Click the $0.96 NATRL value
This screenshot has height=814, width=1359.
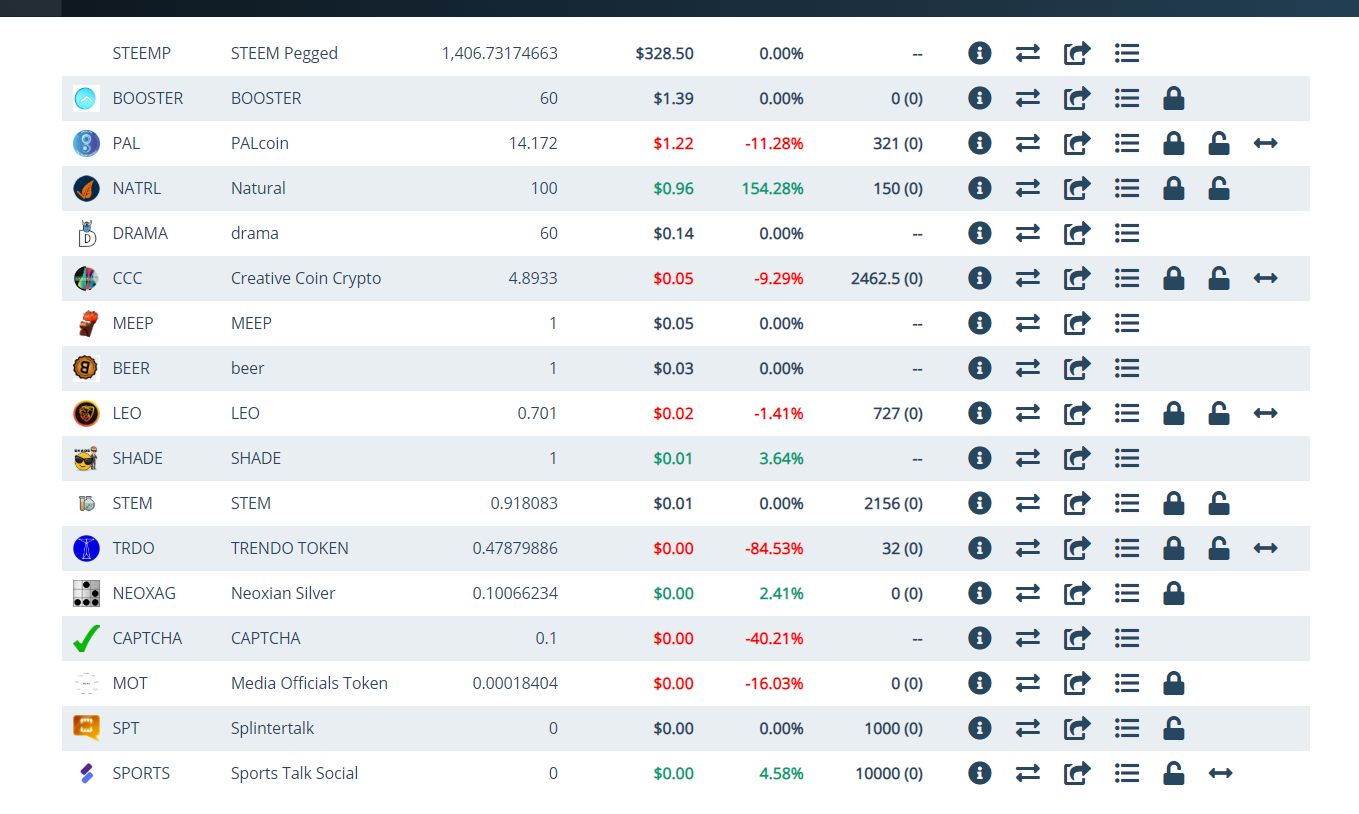point(674,188)
